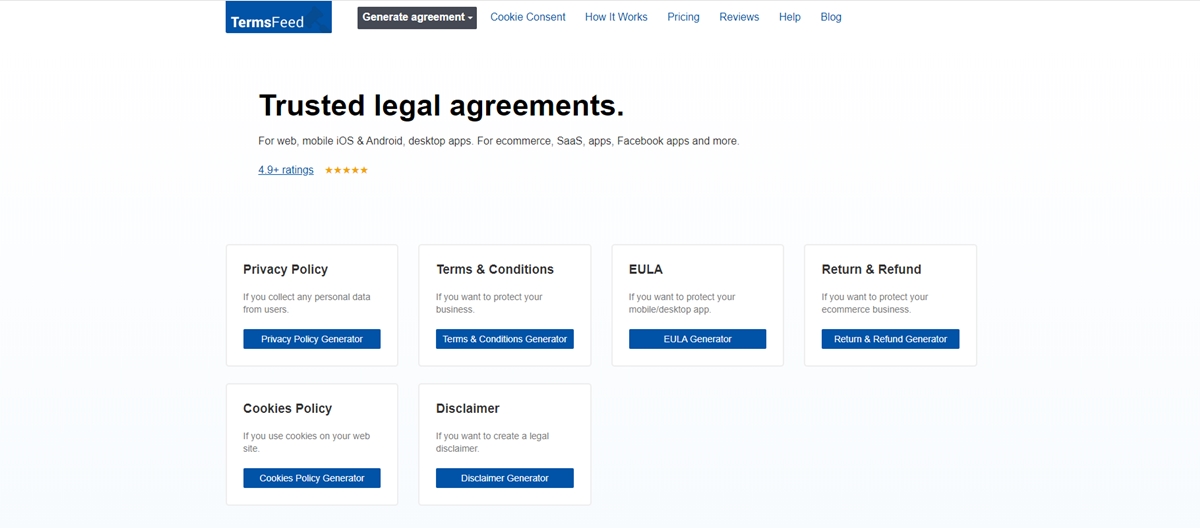Select the Privacy Policy card heading
The height and width of the screenshot is (528, 1200).
tap(285, 269)
